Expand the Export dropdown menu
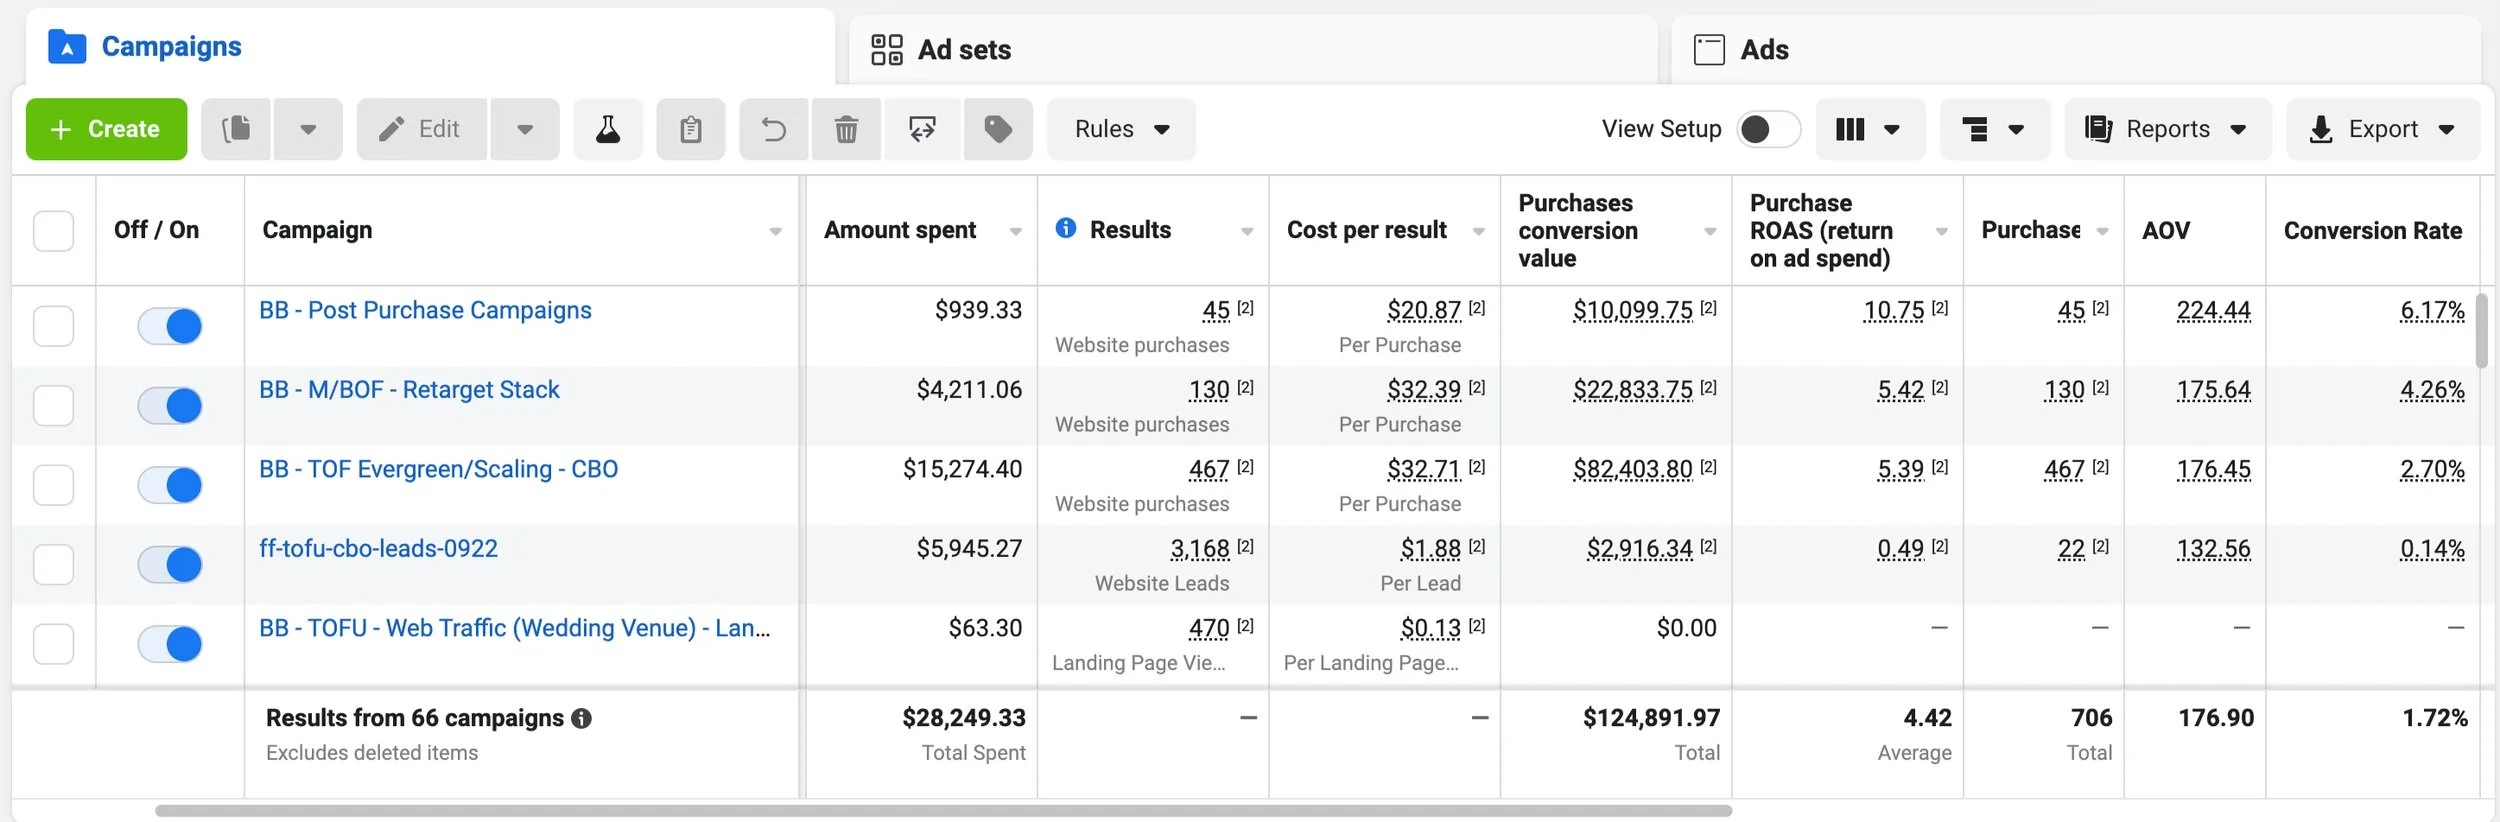Viewport: 2500px width, 822px height. click(2382, 129)
